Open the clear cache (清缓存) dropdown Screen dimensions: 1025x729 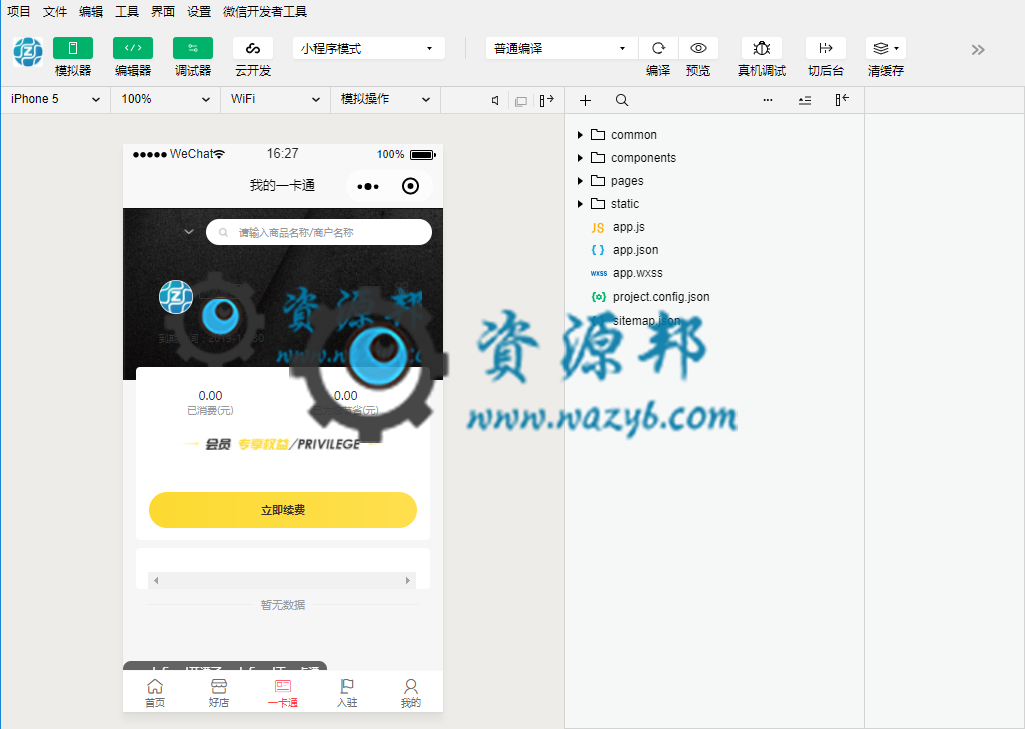[x=886, y=48]
